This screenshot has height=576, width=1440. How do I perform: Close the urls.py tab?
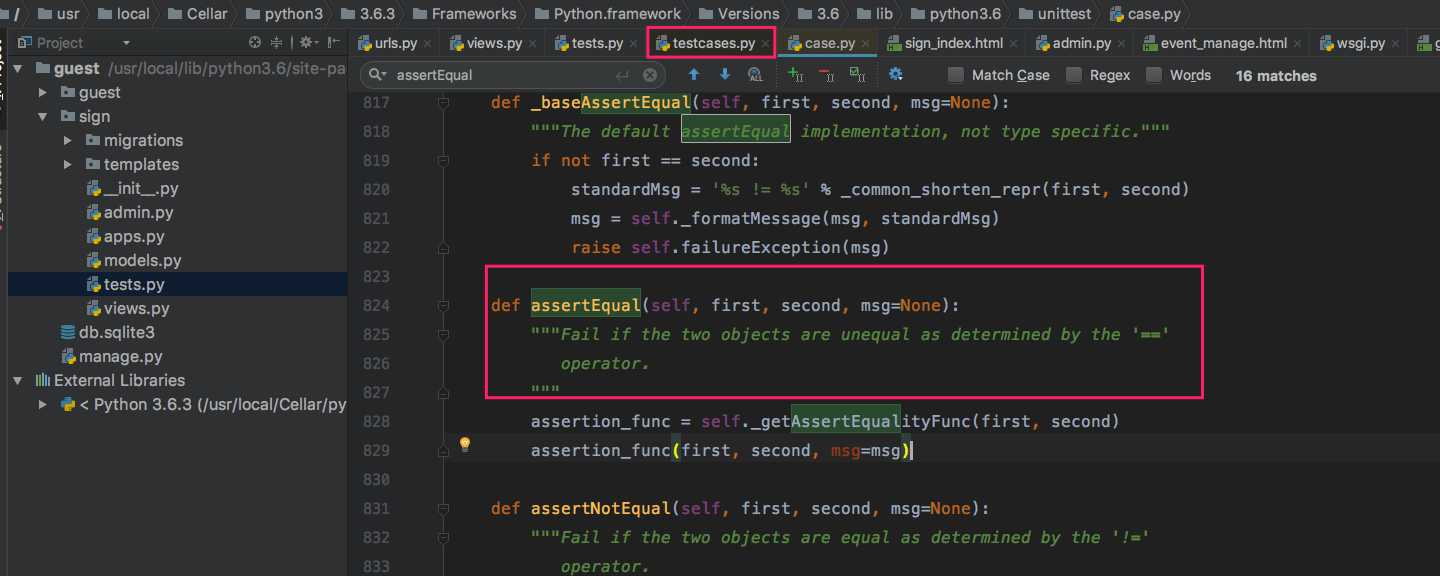[428, 44]
